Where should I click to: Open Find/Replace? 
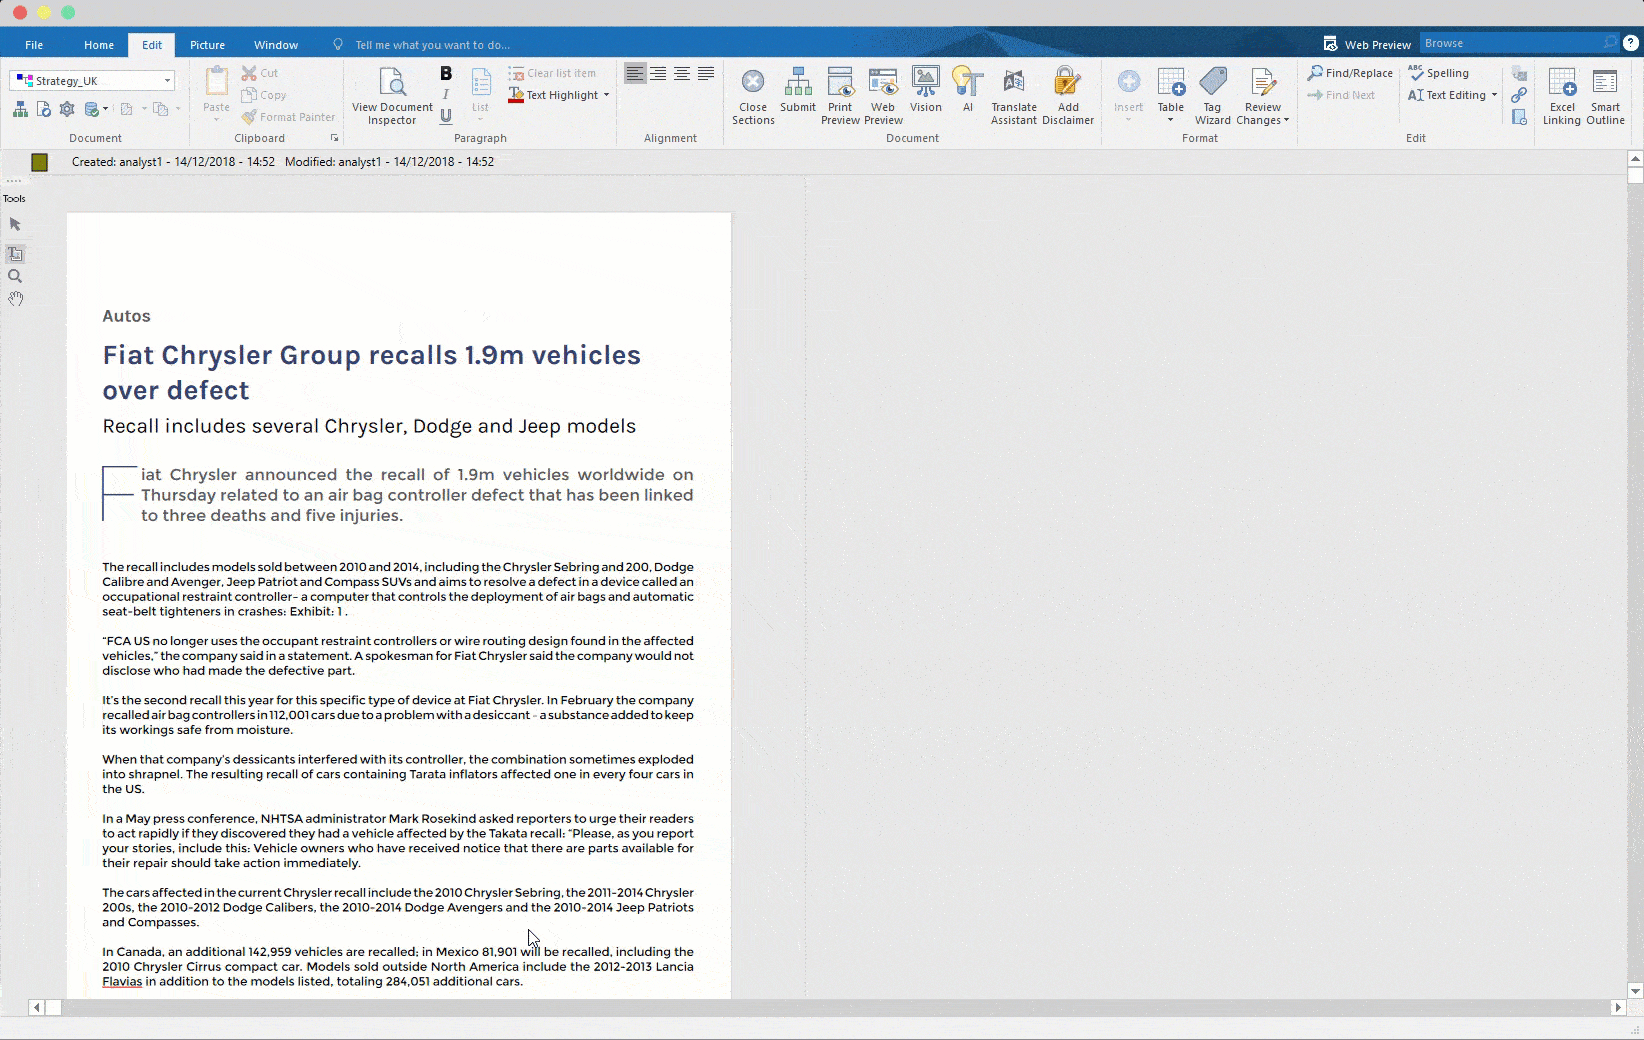[1350, 73]
